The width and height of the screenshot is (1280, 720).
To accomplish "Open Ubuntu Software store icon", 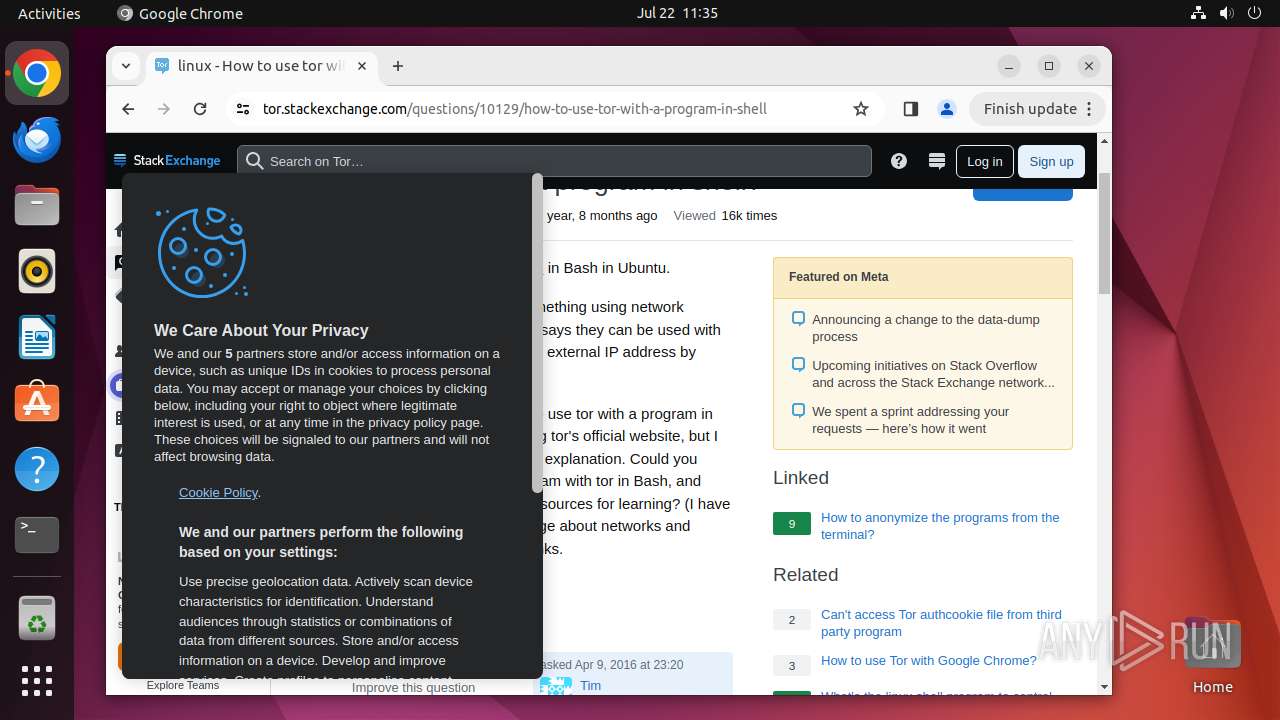I will pyautogui.click(x=37, y=403).
